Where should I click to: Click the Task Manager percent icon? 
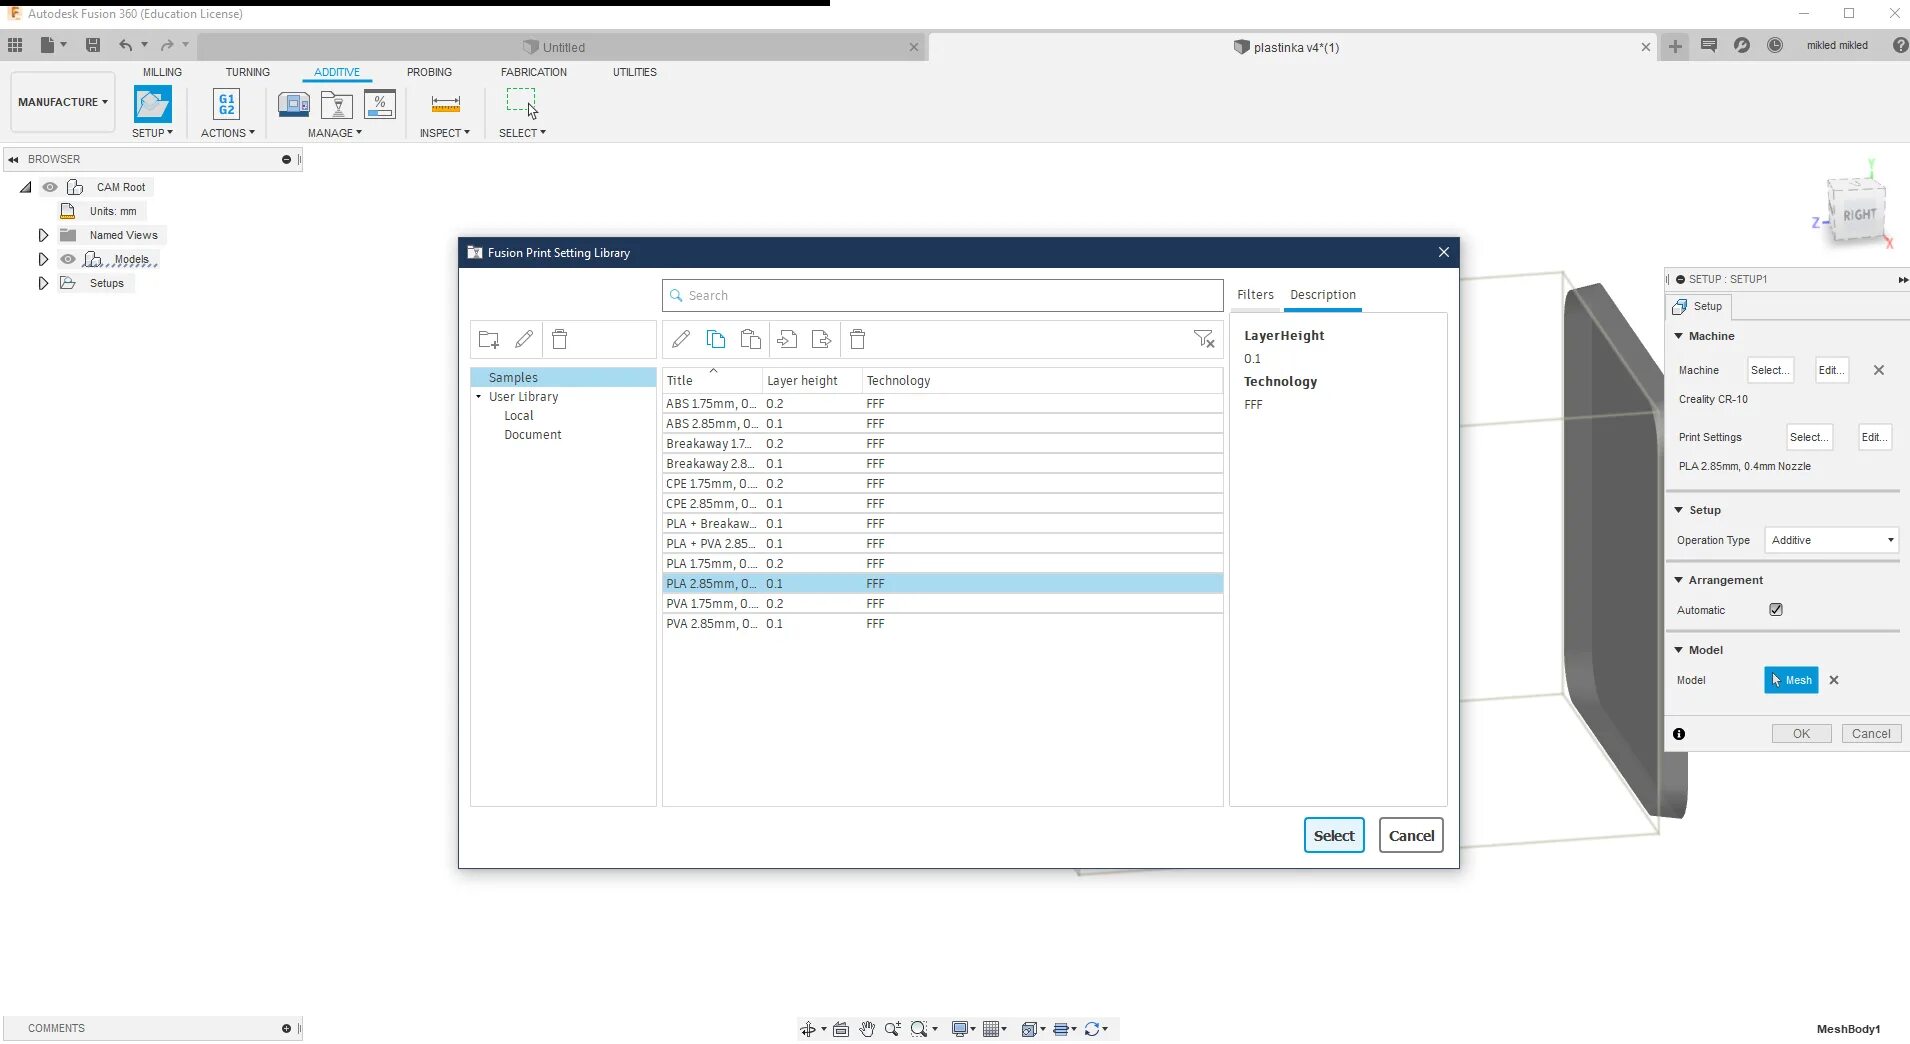click(x=380, y=104)
